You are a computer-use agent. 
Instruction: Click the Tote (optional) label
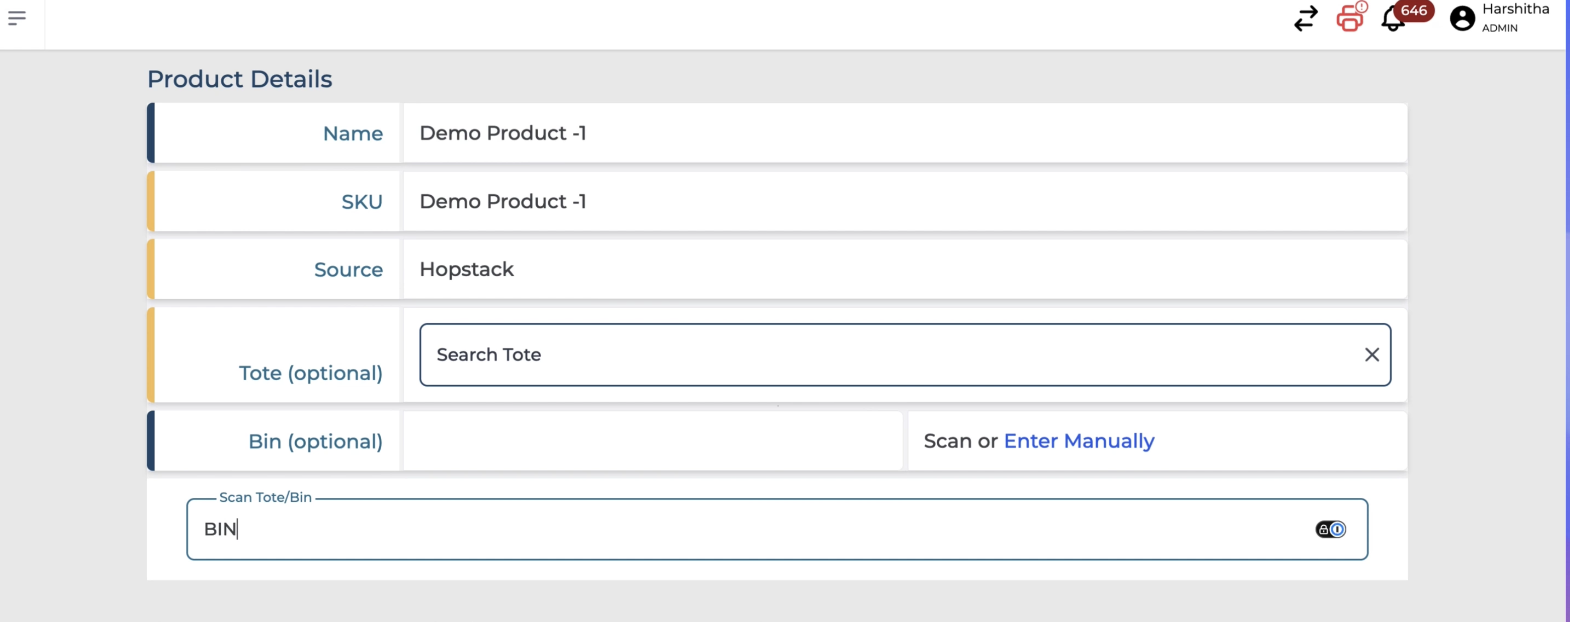311,373
